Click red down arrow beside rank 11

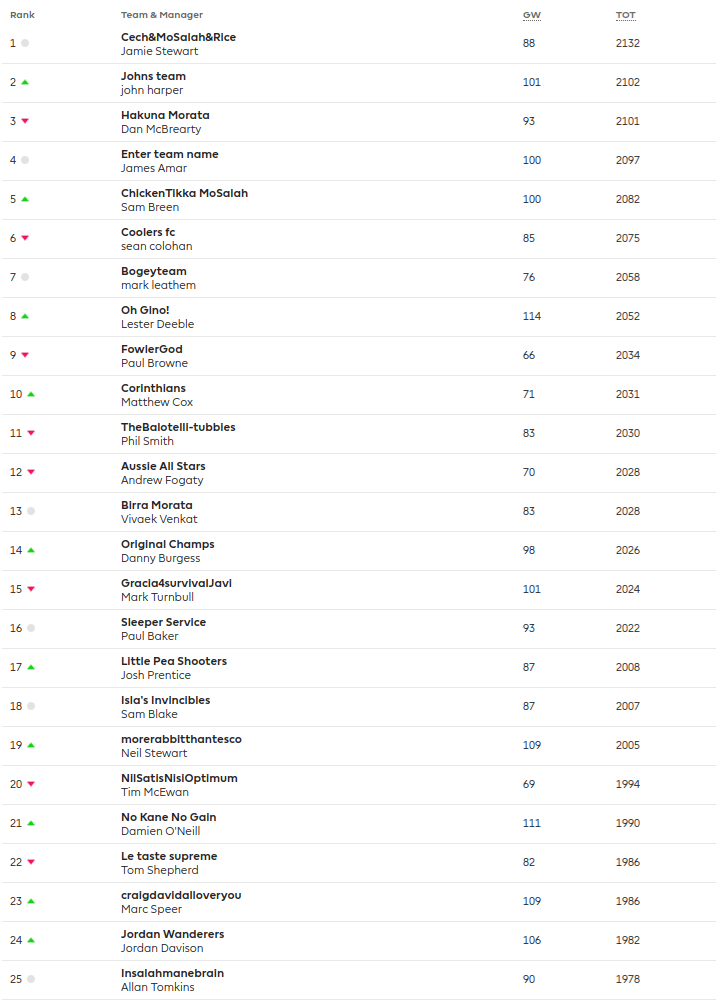point(31,433)
